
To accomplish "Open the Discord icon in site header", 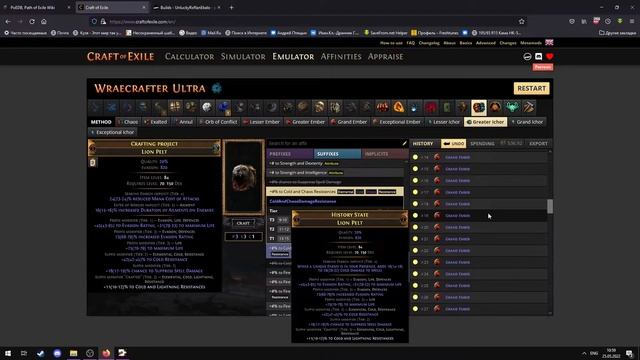I will [538, 57].
